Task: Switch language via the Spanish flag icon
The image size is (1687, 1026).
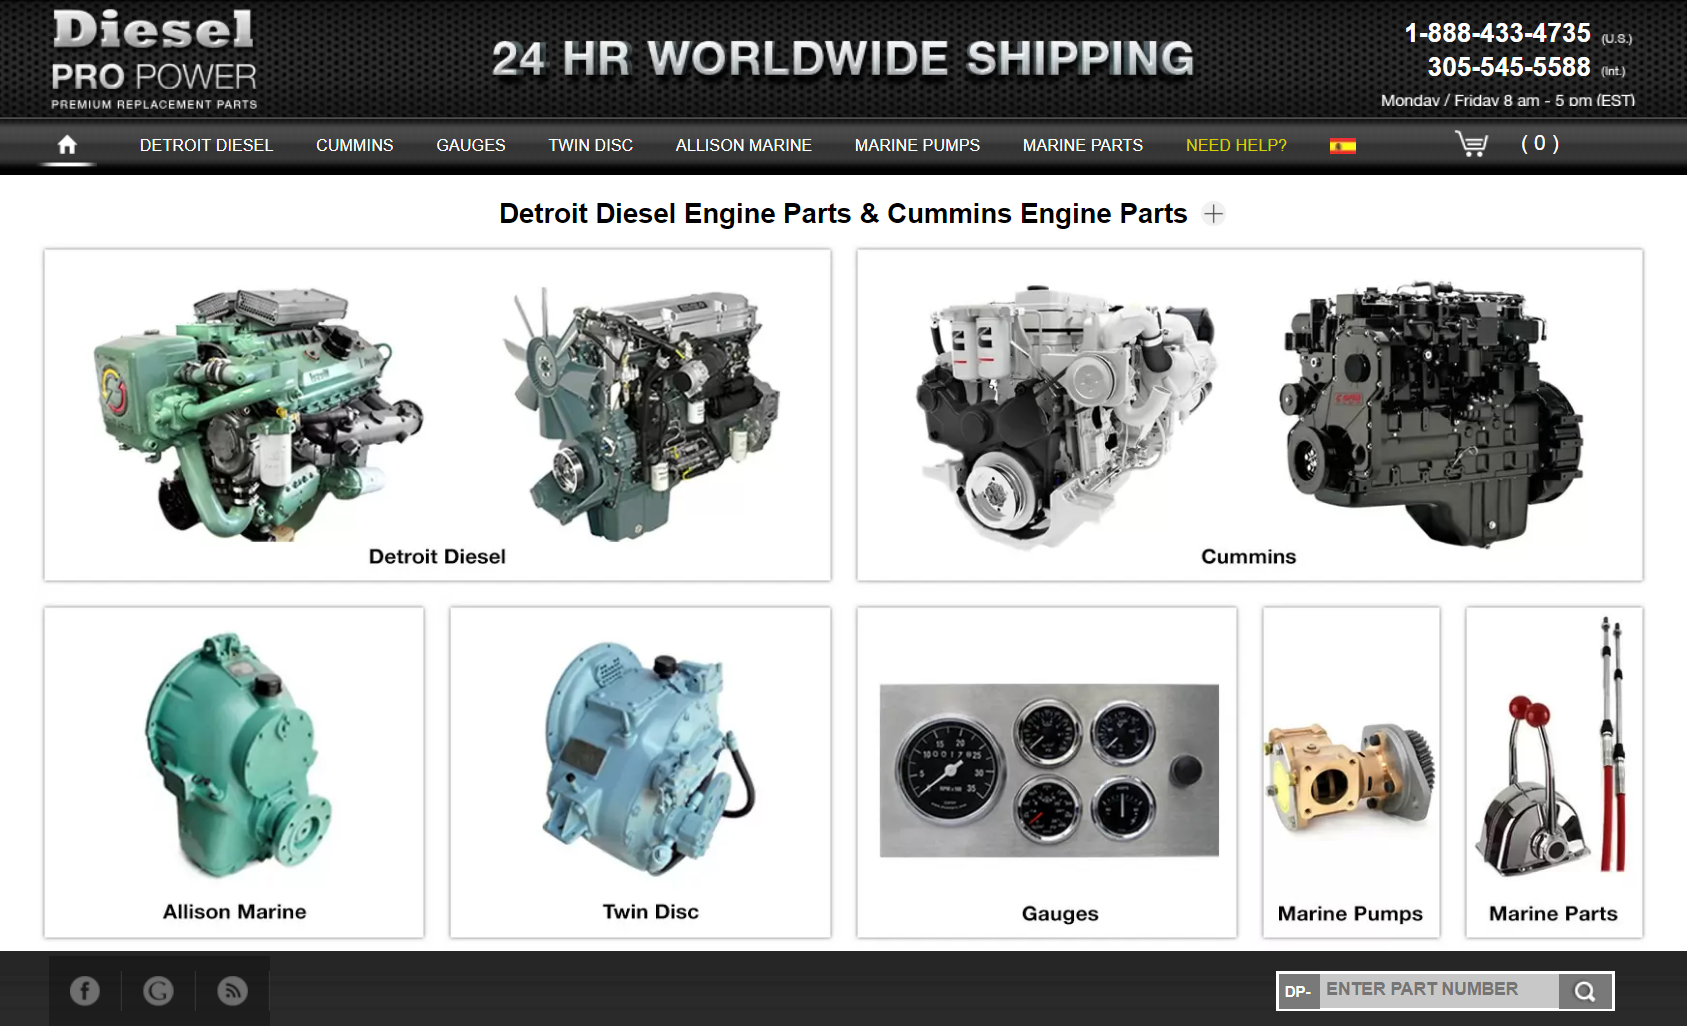Action: 1342,146
